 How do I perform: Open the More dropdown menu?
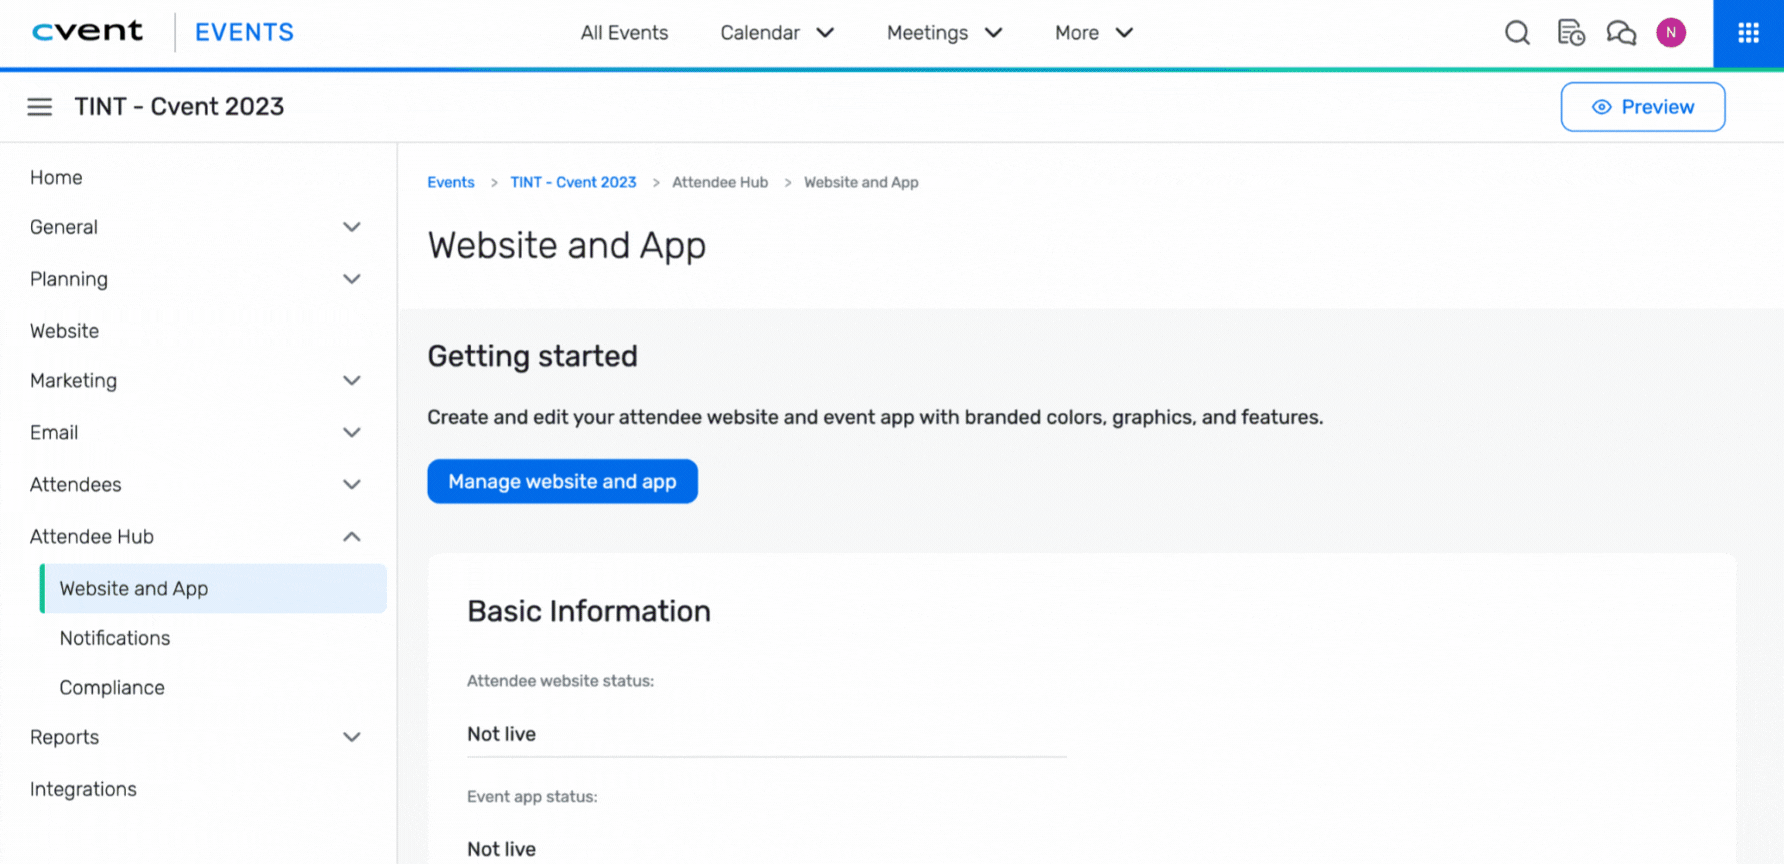tap(1094, 33)
